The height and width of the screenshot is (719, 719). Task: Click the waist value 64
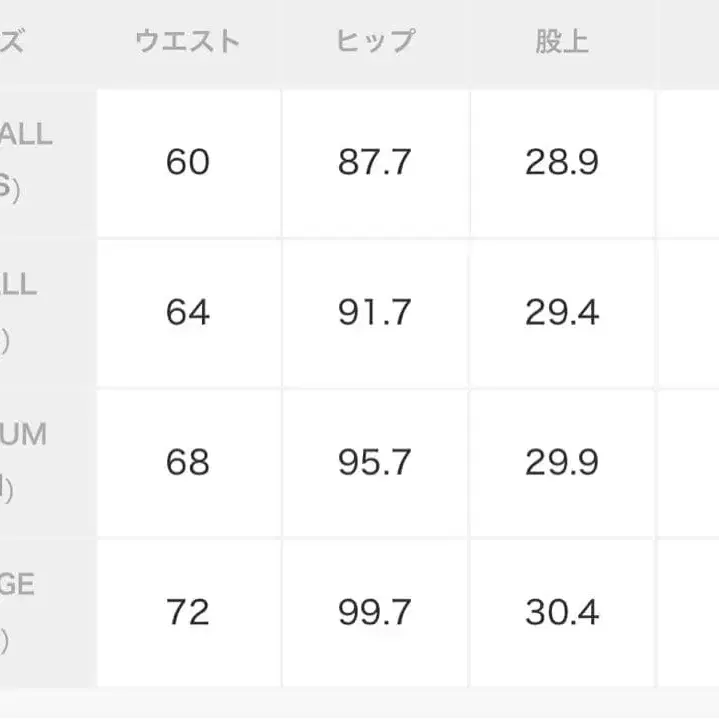pyautogui.click(x=188, y=312)
